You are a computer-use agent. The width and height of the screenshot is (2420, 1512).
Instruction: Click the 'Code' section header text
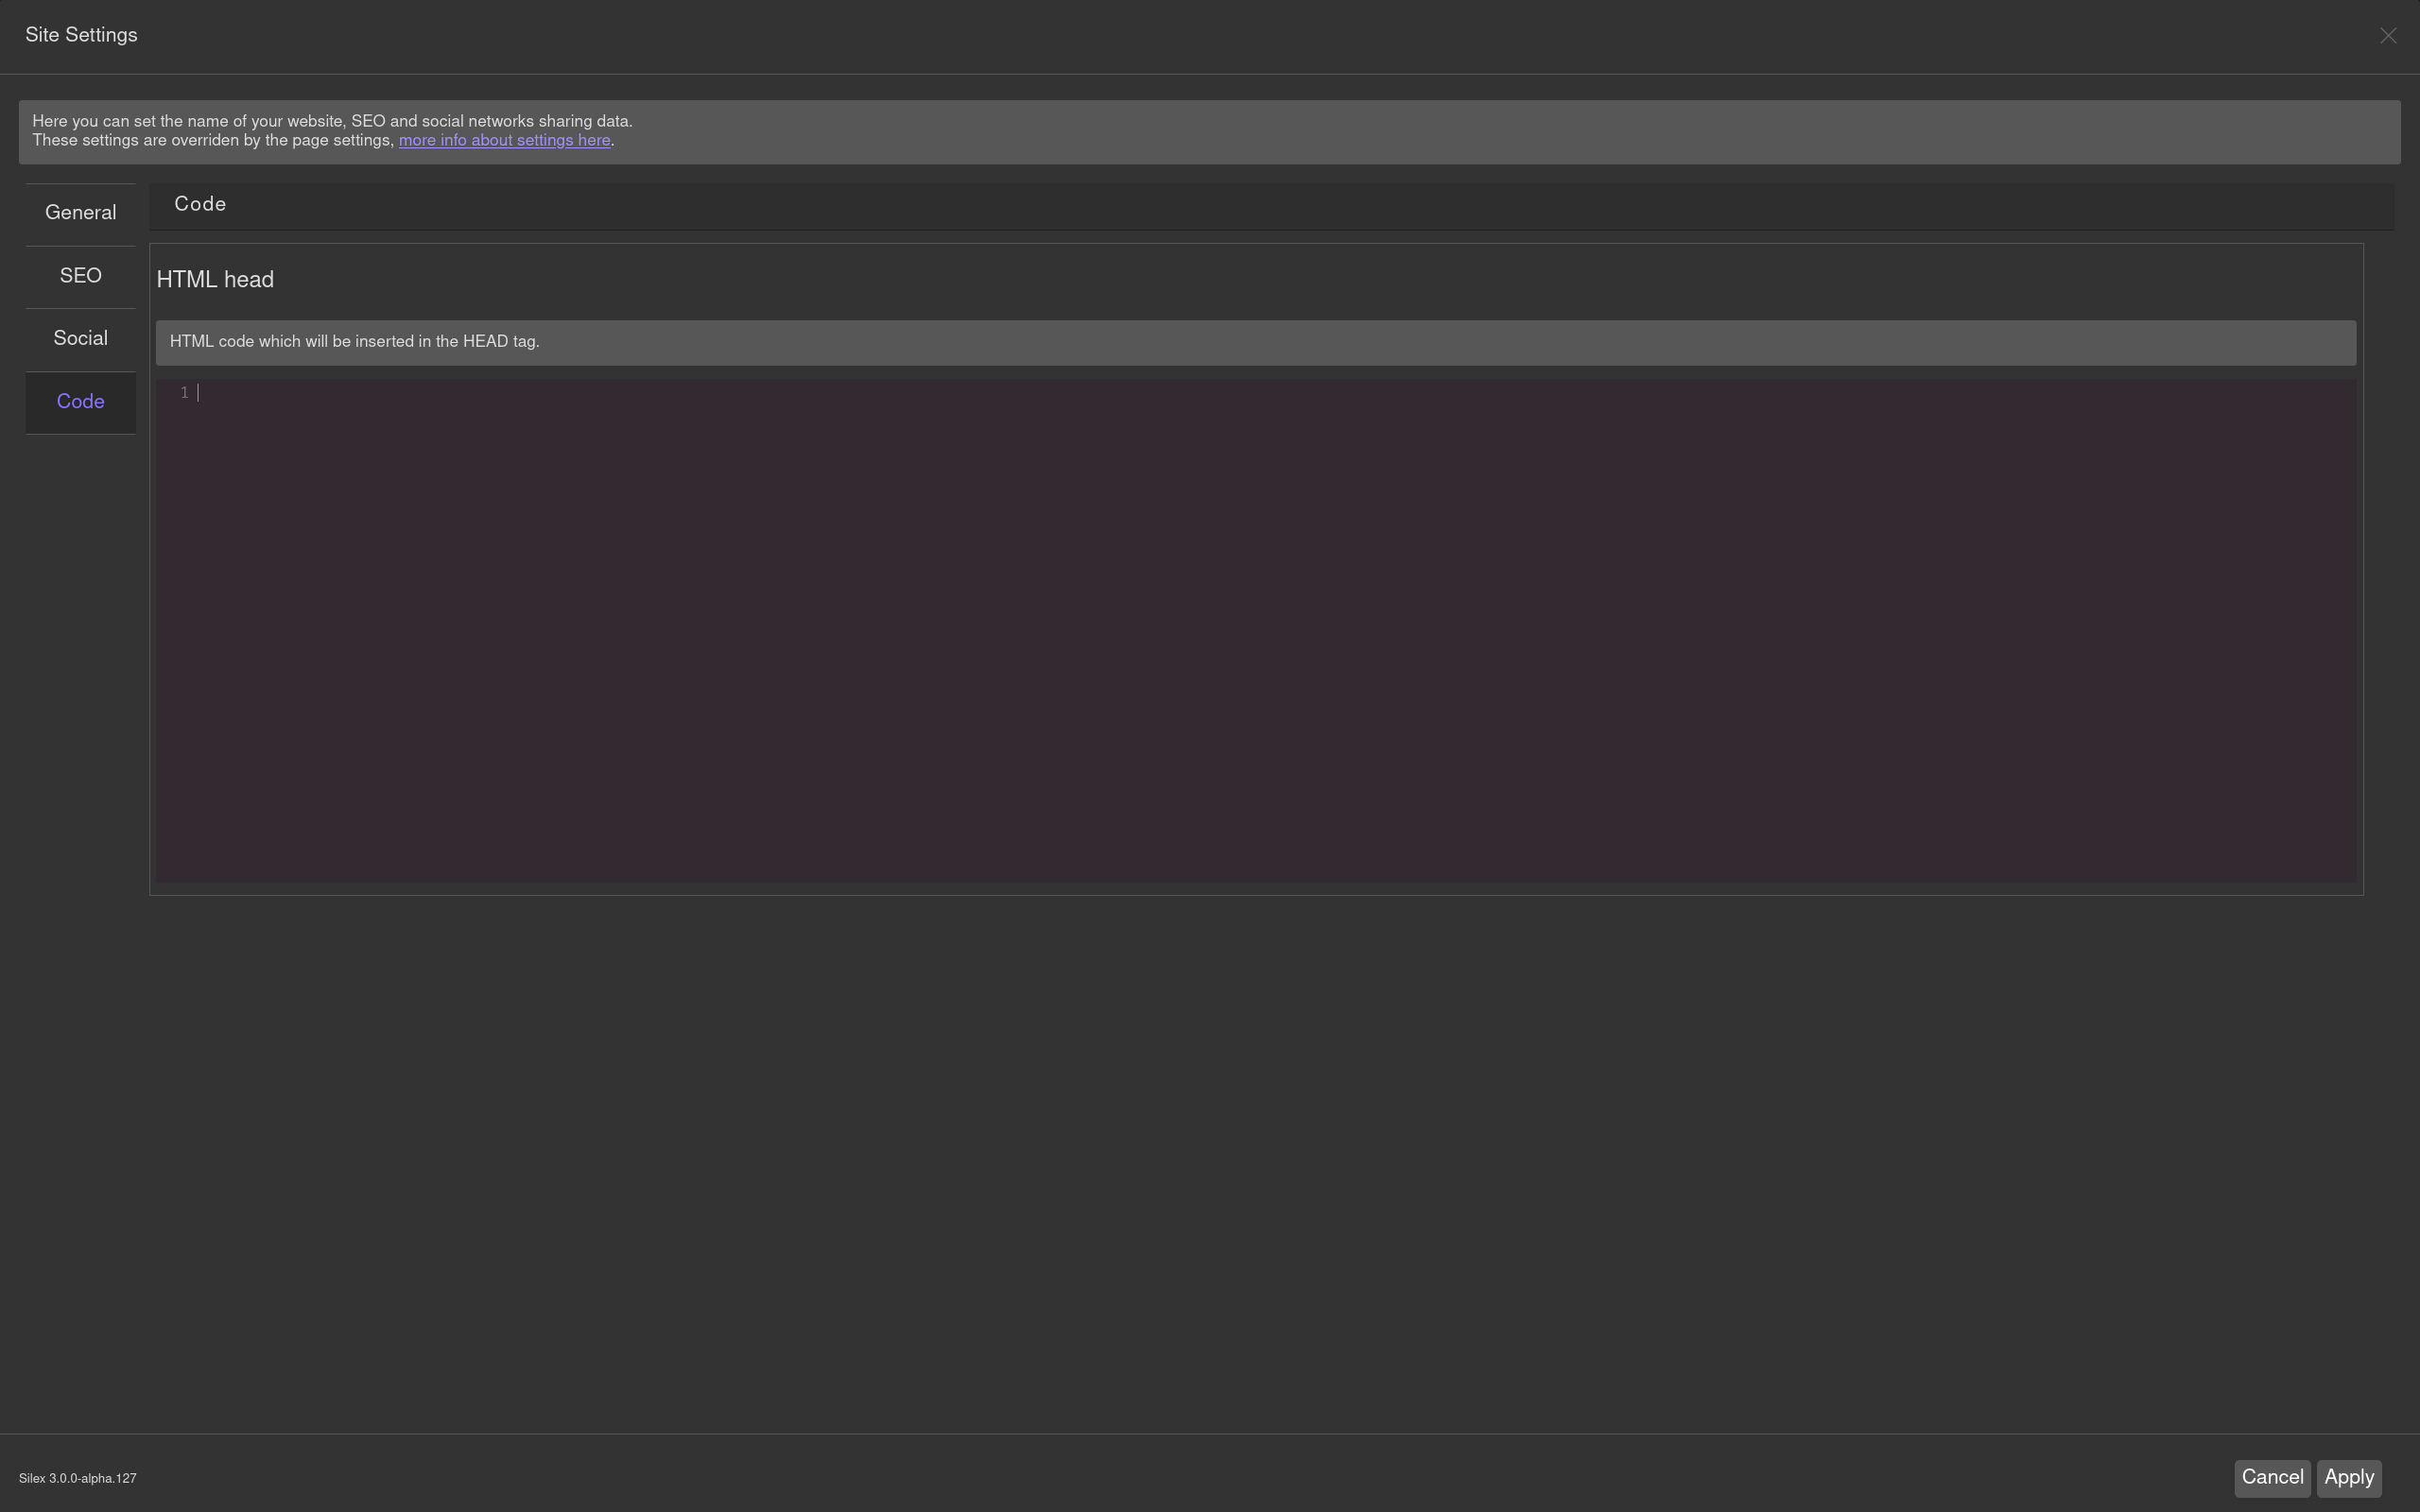click(200, 204)
